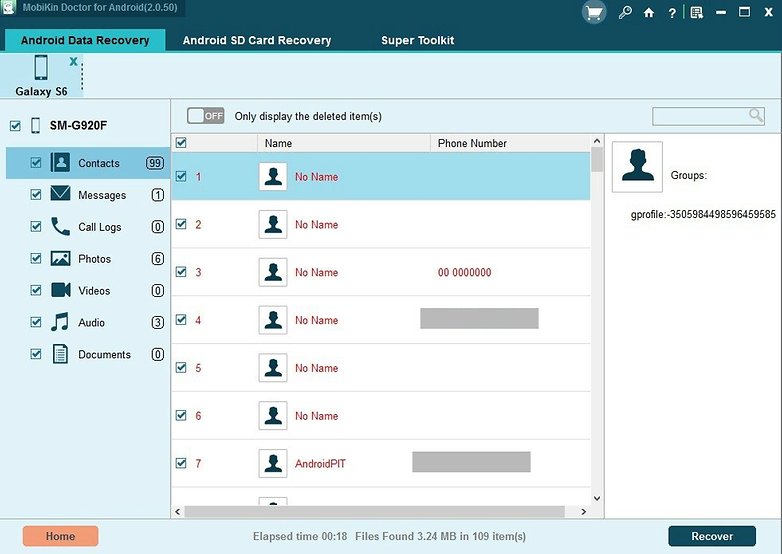782x554 pixels.
Task: Click the Home button at bottom left
Action: (x=60, y=536)
